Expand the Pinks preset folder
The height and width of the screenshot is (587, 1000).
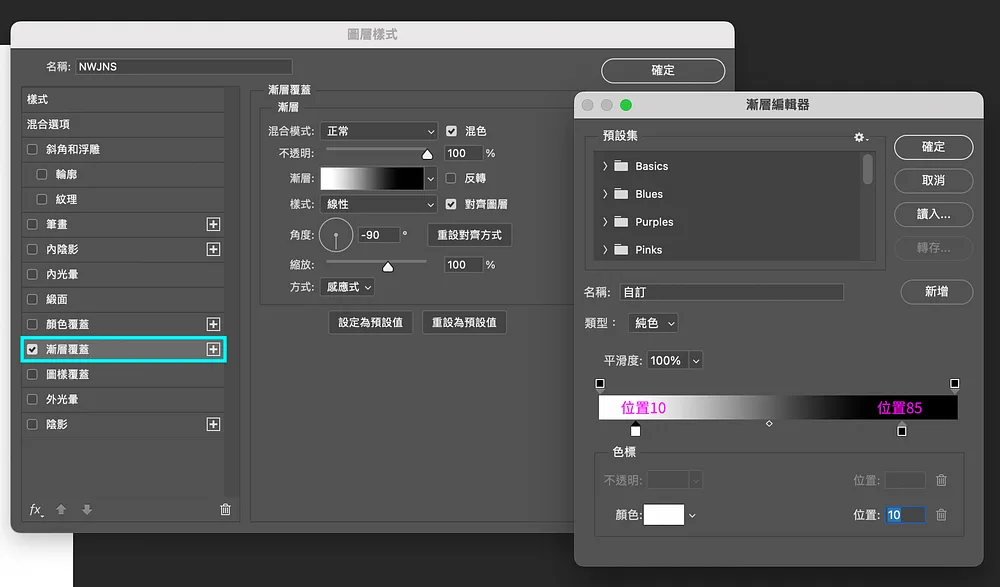pyautogui.click(x=605, y=249)
